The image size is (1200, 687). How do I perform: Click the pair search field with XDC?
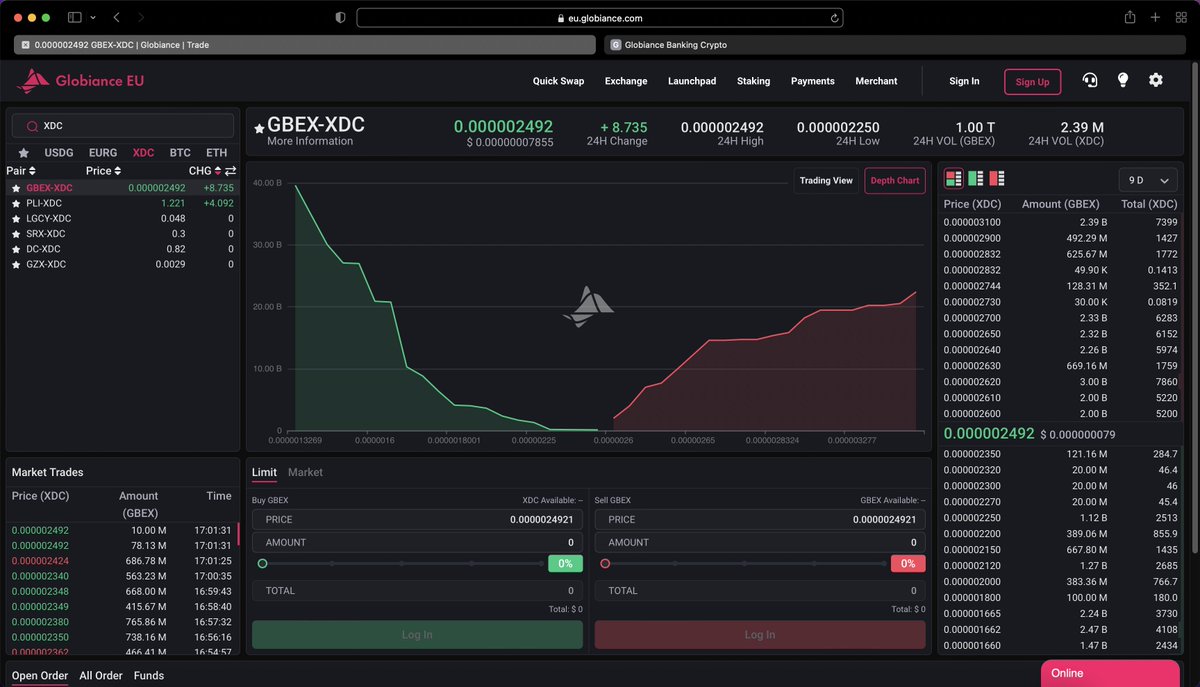click(123, 126)
